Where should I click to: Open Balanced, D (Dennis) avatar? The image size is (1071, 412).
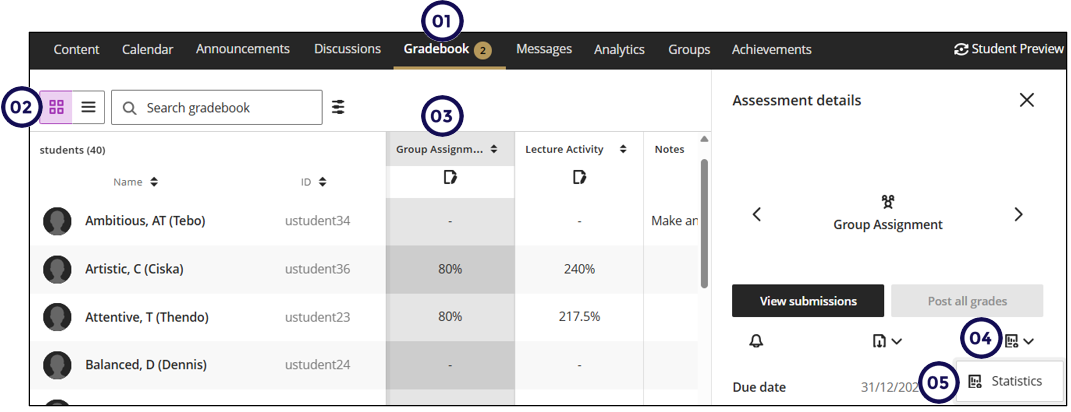tap(57, 365)
